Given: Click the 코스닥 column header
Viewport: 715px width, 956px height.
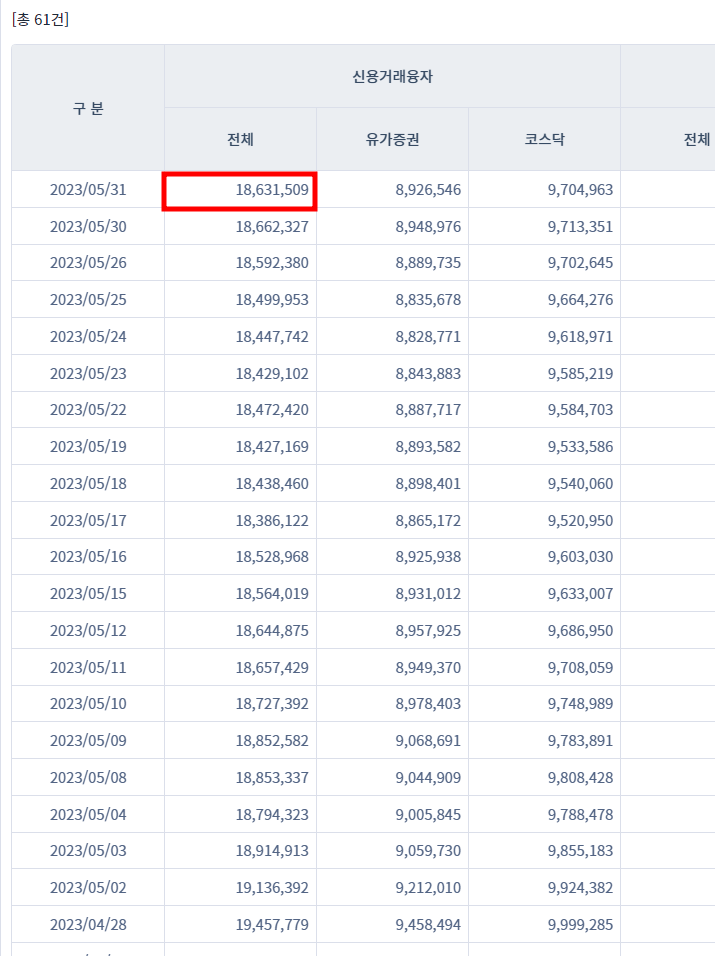Looking at the screenshot, I should (x=544, y=140).
